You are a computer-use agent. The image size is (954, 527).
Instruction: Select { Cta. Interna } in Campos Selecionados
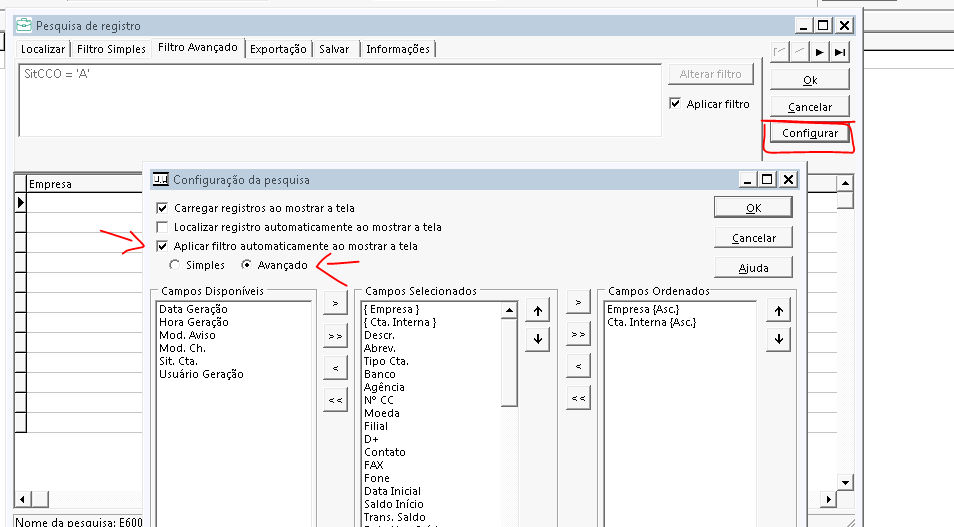(x=400, y=322)
